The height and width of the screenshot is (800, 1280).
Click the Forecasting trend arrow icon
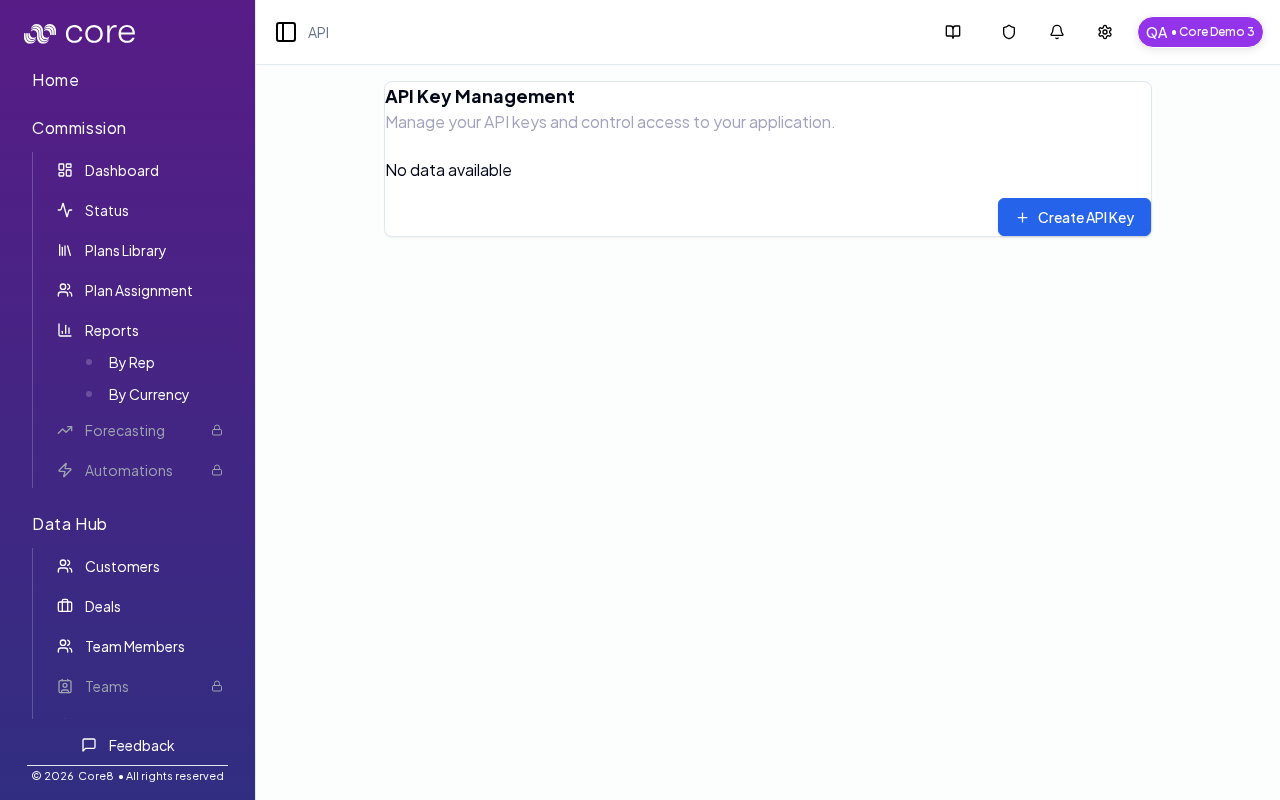point(65,430)
